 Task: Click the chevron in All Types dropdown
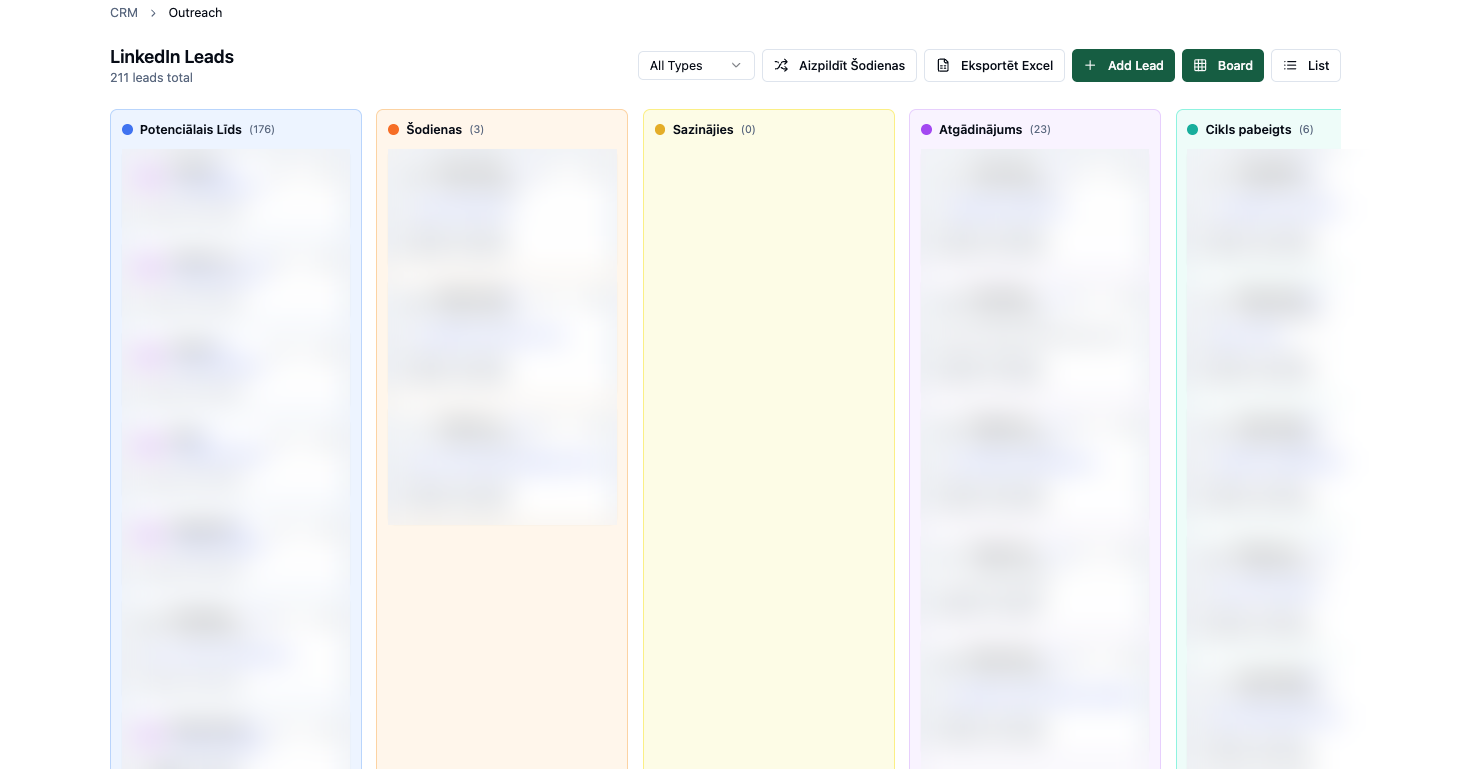point(736,65)
